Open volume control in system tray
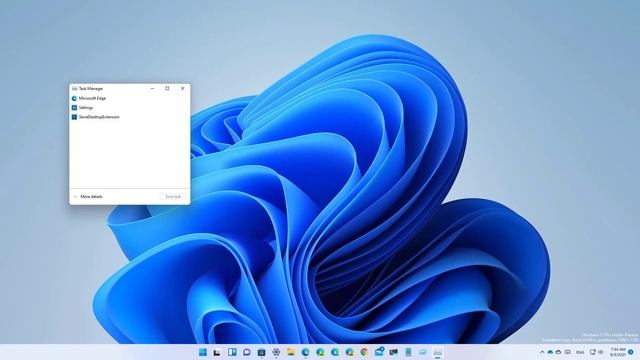The width and height of the screenshot is (640, 360). tap(600, 352)
